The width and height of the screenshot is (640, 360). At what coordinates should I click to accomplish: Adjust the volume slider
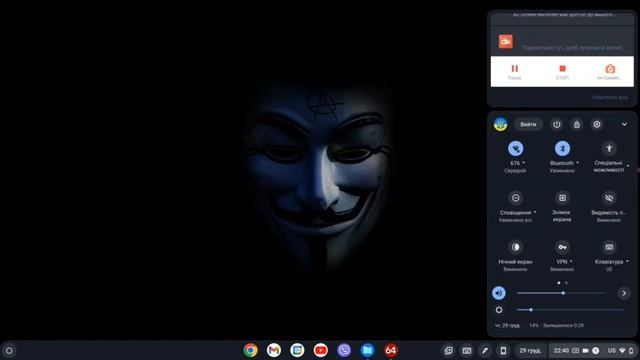(562, 293)
